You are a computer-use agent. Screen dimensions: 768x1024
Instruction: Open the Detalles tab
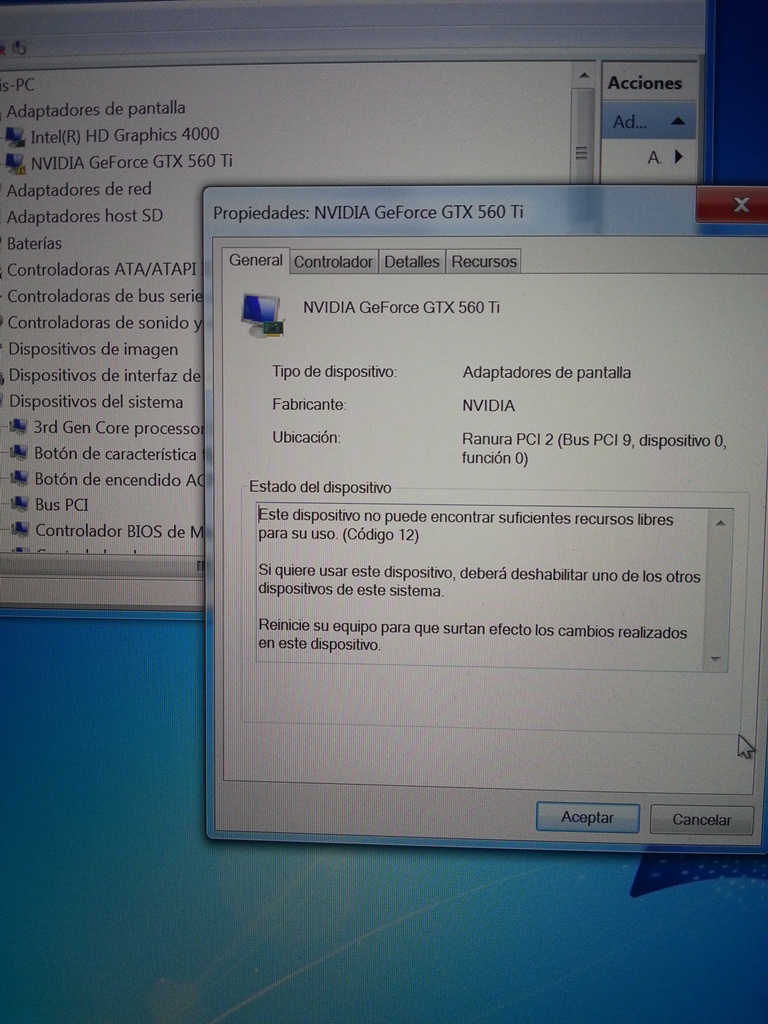click(x=411, y=262)
